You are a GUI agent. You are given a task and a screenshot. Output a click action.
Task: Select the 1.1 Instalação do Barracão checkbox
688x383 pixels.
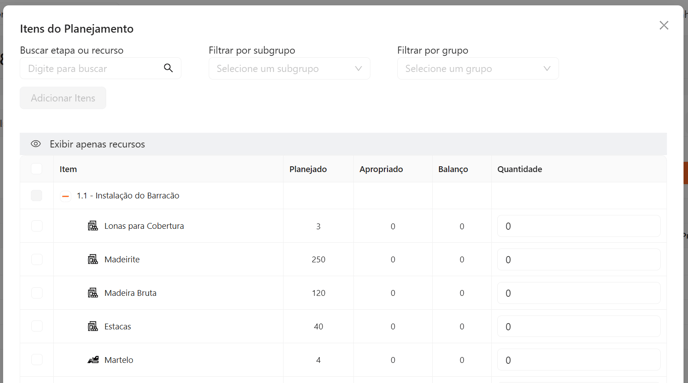click(36, 195)
